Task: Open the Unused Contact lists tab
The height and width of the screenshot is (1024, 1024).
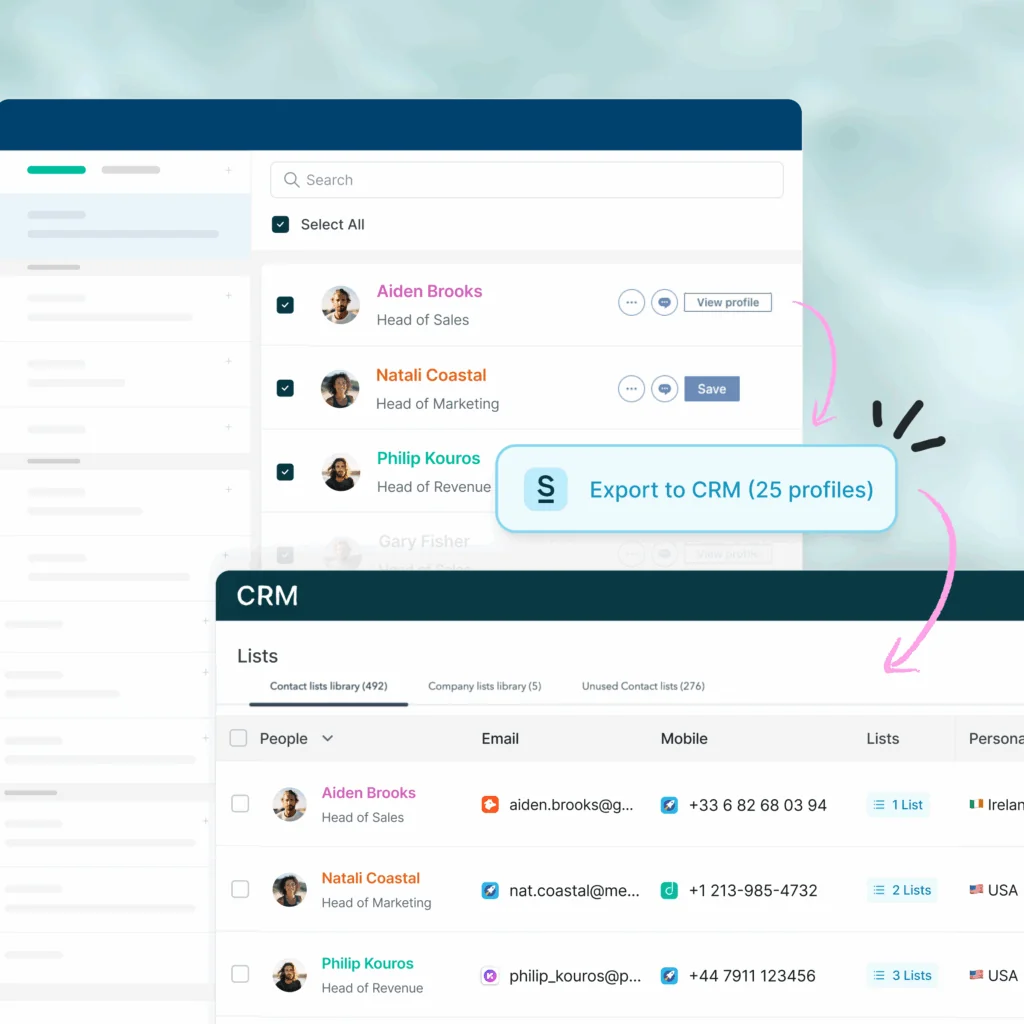Action: 643,686
